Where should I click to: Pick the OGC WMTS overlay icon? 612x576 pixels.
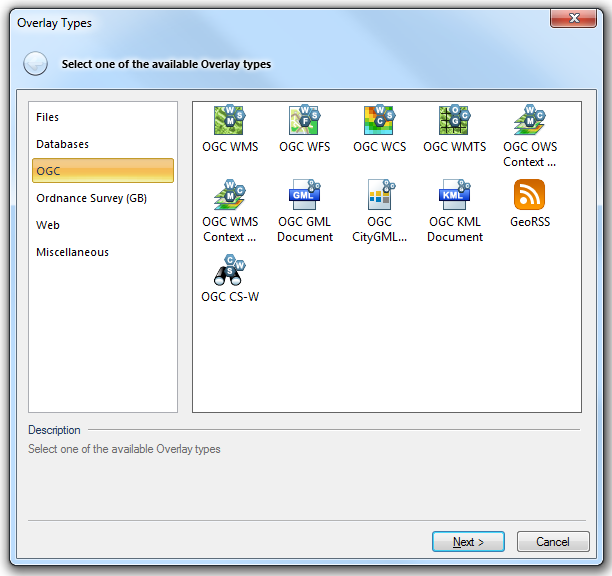[454, 120]
